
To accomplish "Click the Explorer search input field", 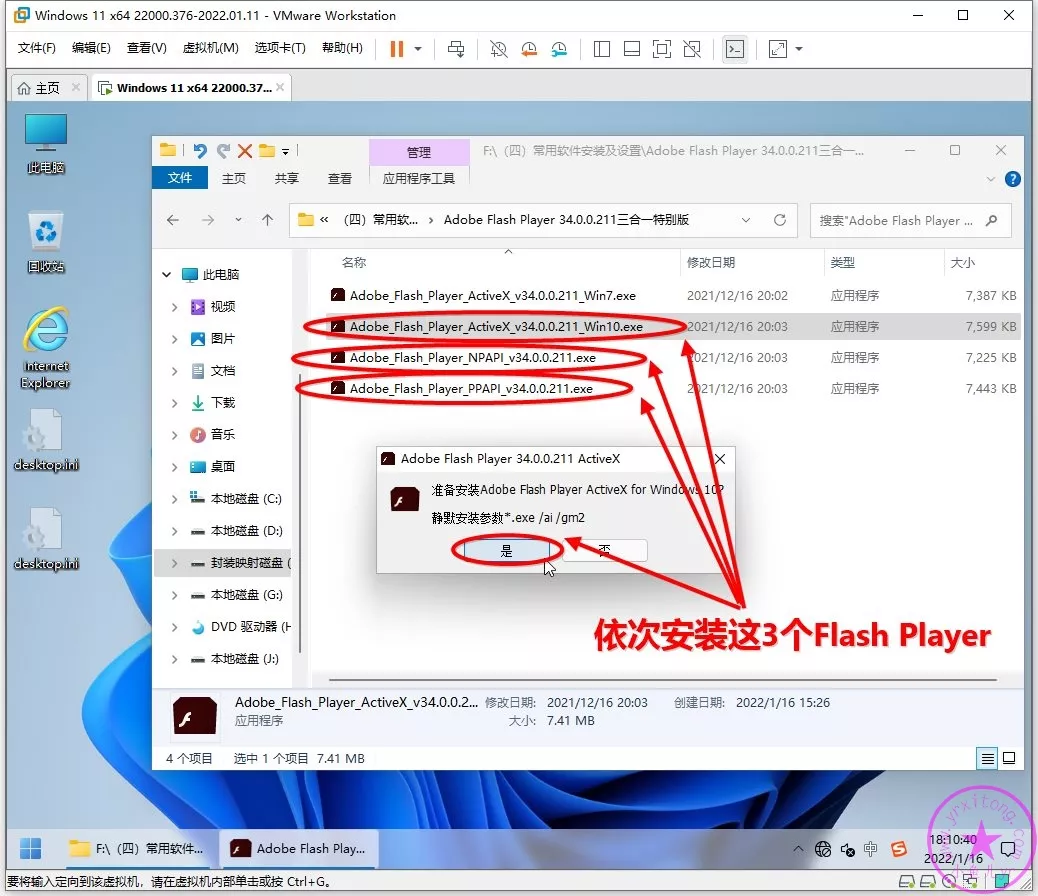I will pos(898,221).
